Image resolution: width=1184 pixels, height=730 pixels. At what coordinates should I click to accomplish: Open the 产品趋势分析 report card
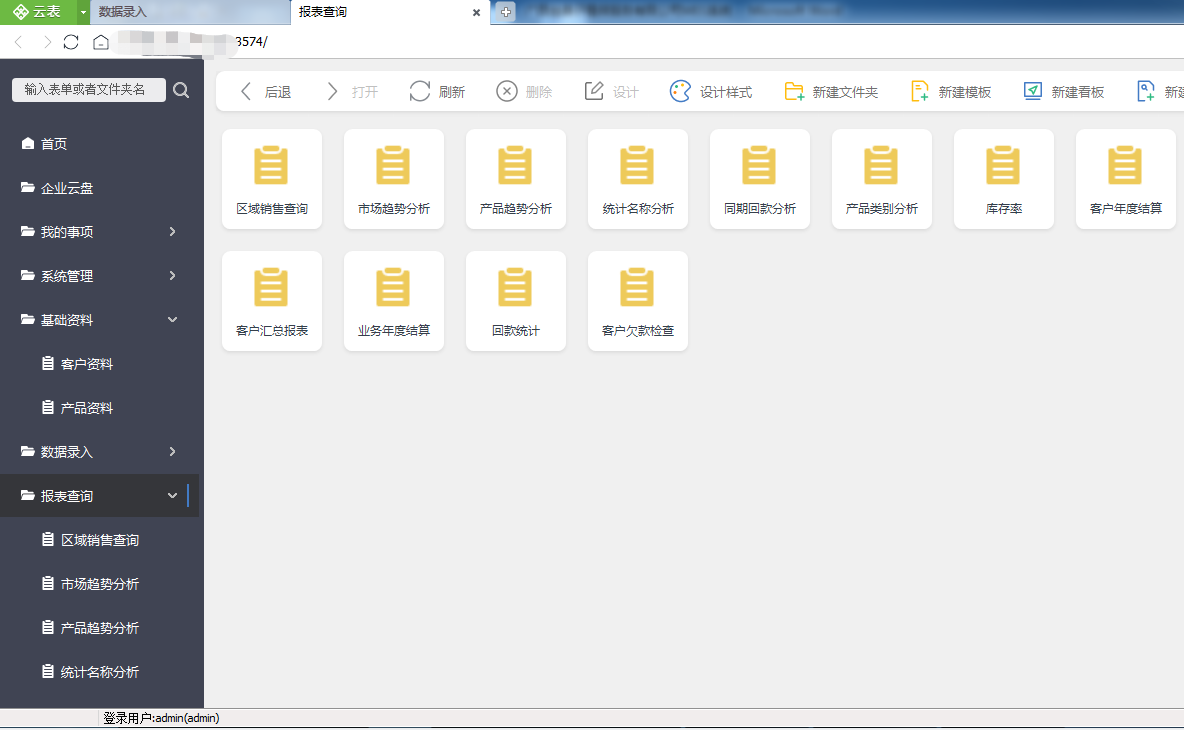tap(516, 179)
